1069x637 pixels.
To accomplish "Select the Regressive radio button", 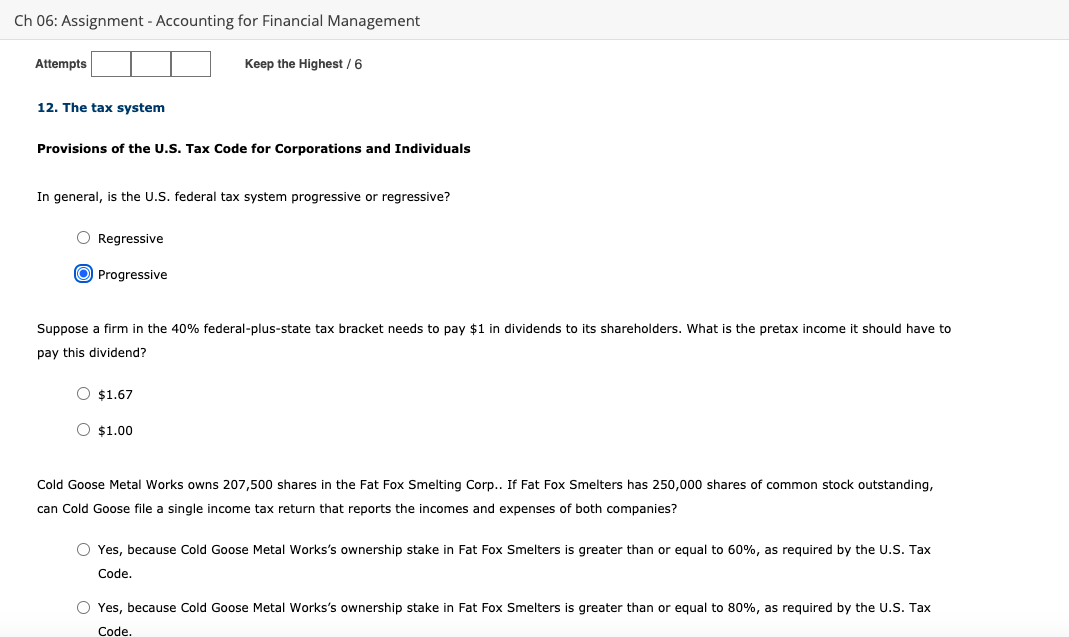I will pyautogui.click(x=84, y=237).
